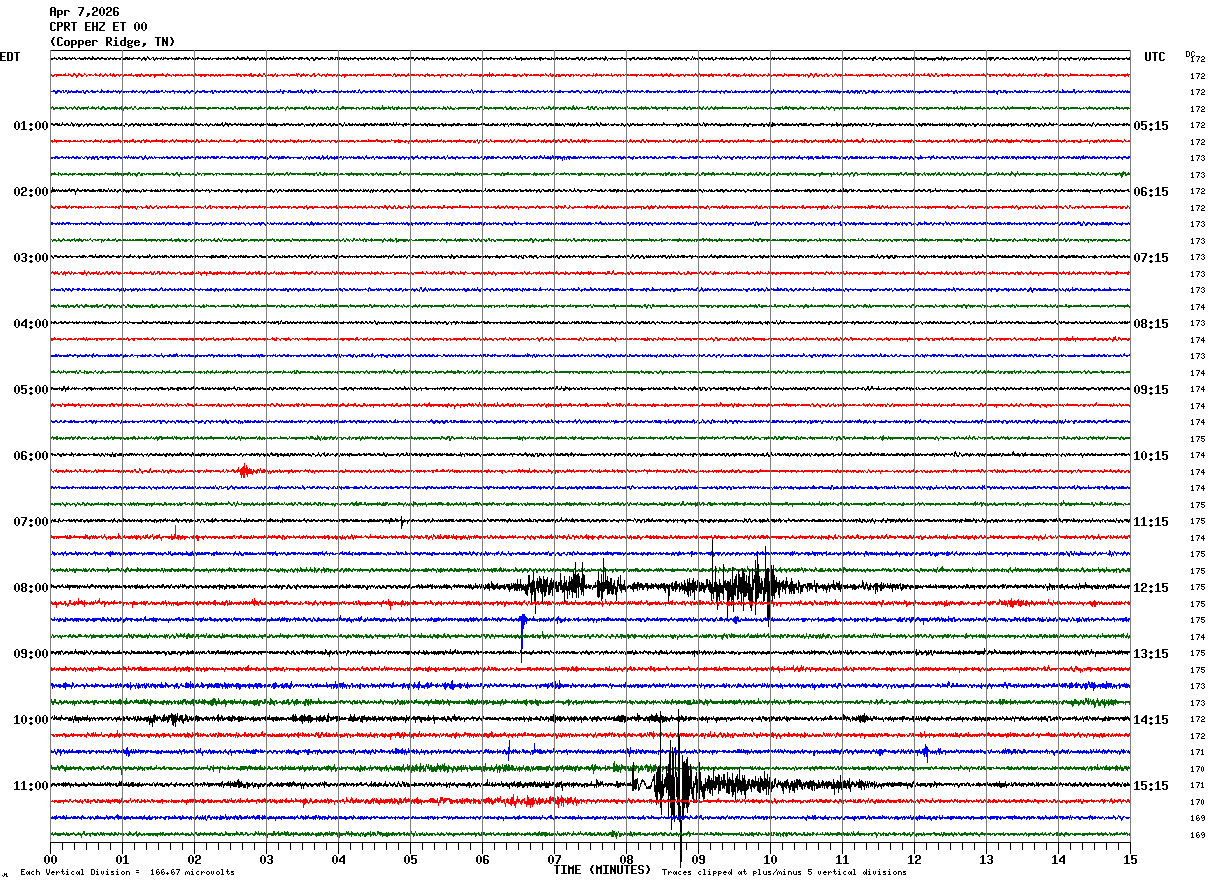Viewport: 1210px width, 886px height.
Task: Select the 05:00 EDT row label
Action: click(x=31, y=390)
